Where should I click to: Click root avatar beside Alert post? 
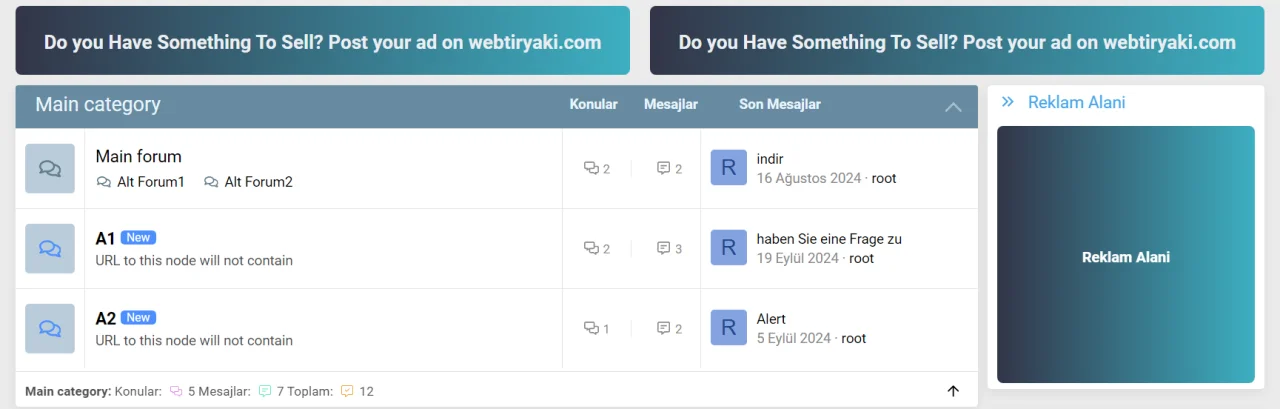[x=728, y=328]
